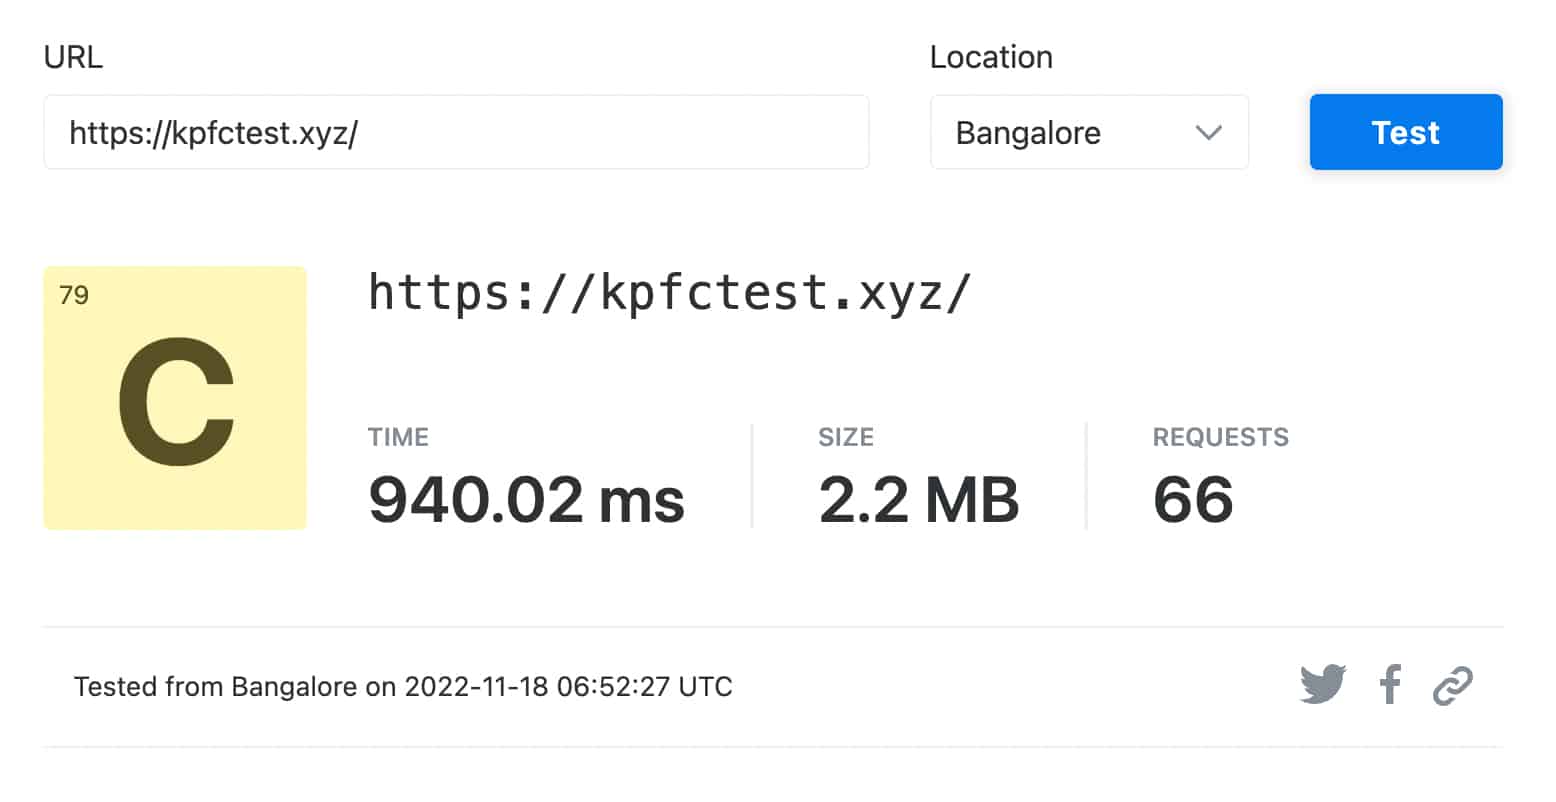Screen dimensions: 1556x802
Task: Click the 66 requests count
Action: click(1193, 499)
